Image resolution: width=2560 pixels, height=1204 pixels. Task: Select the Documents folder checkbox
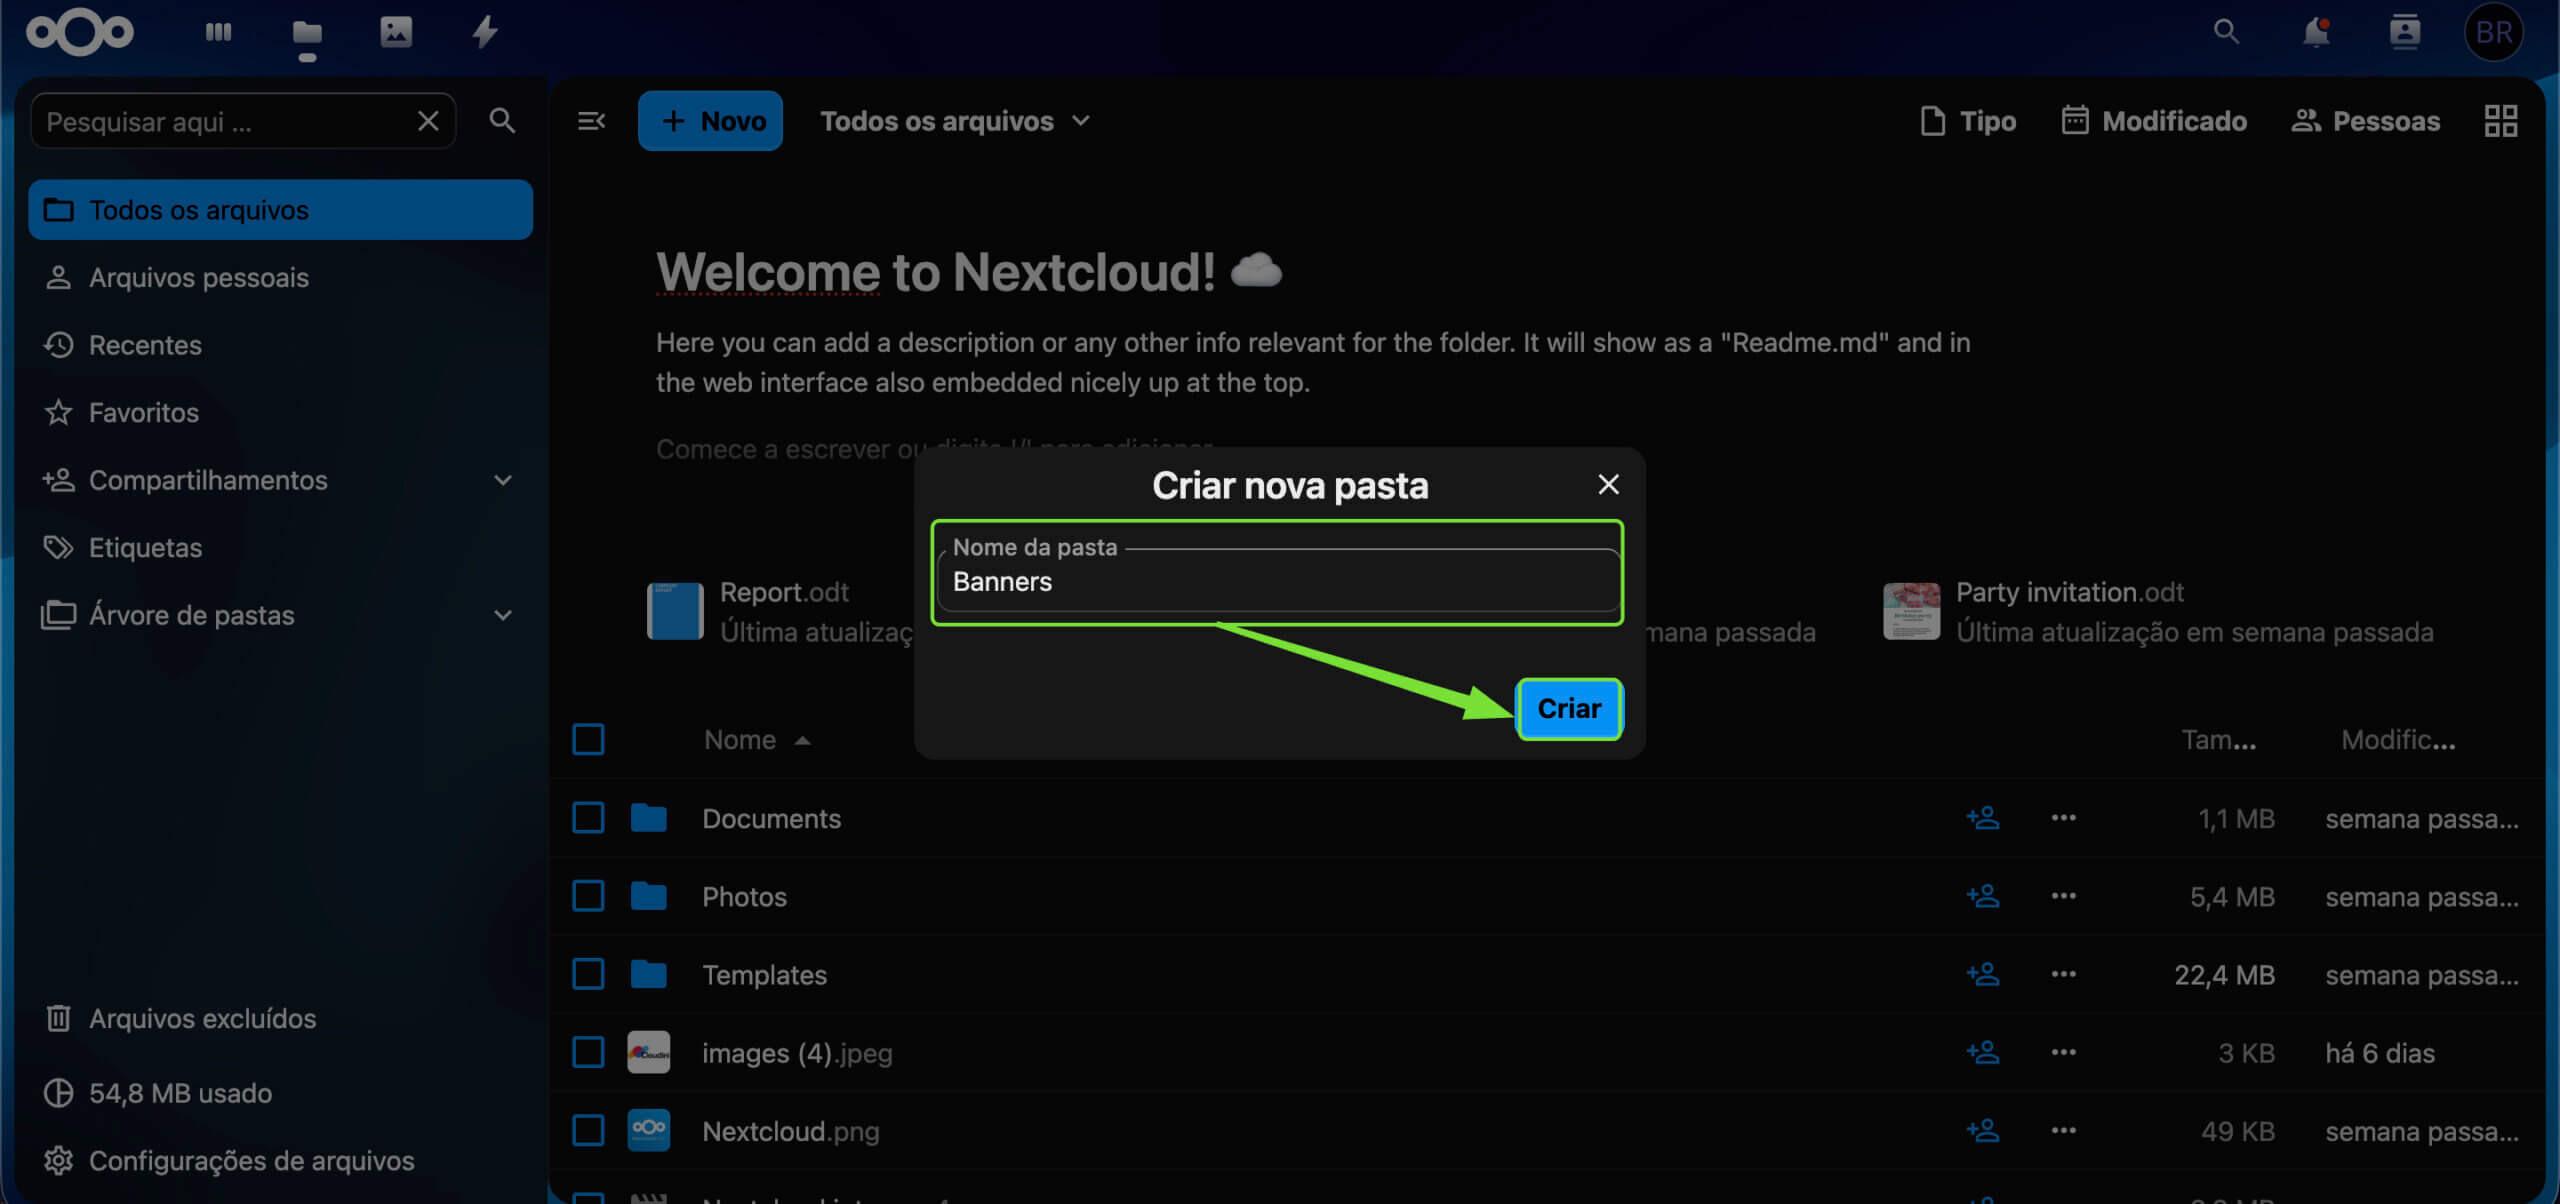coord(588,818)
